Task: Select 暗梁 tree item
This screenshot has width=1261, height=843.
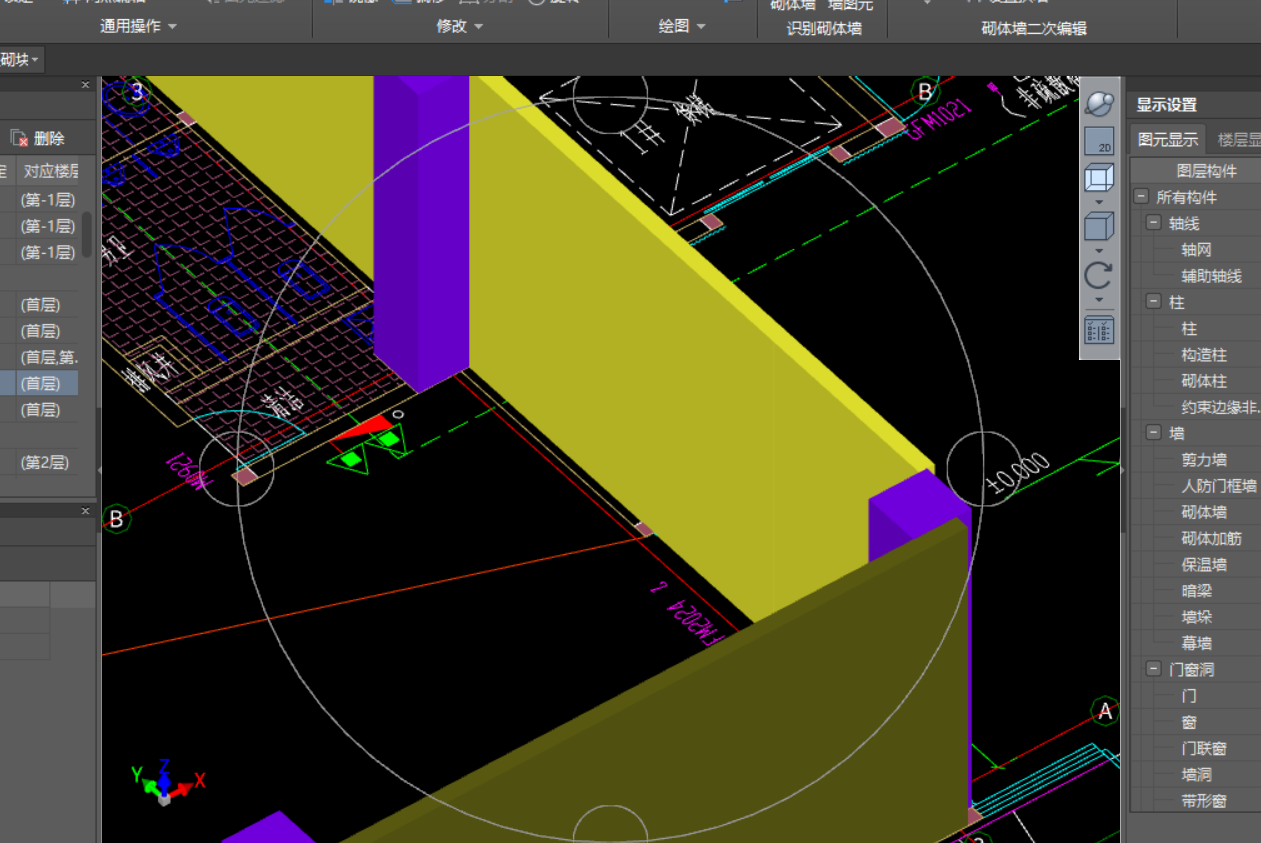Action: (x=1196, y=591)
